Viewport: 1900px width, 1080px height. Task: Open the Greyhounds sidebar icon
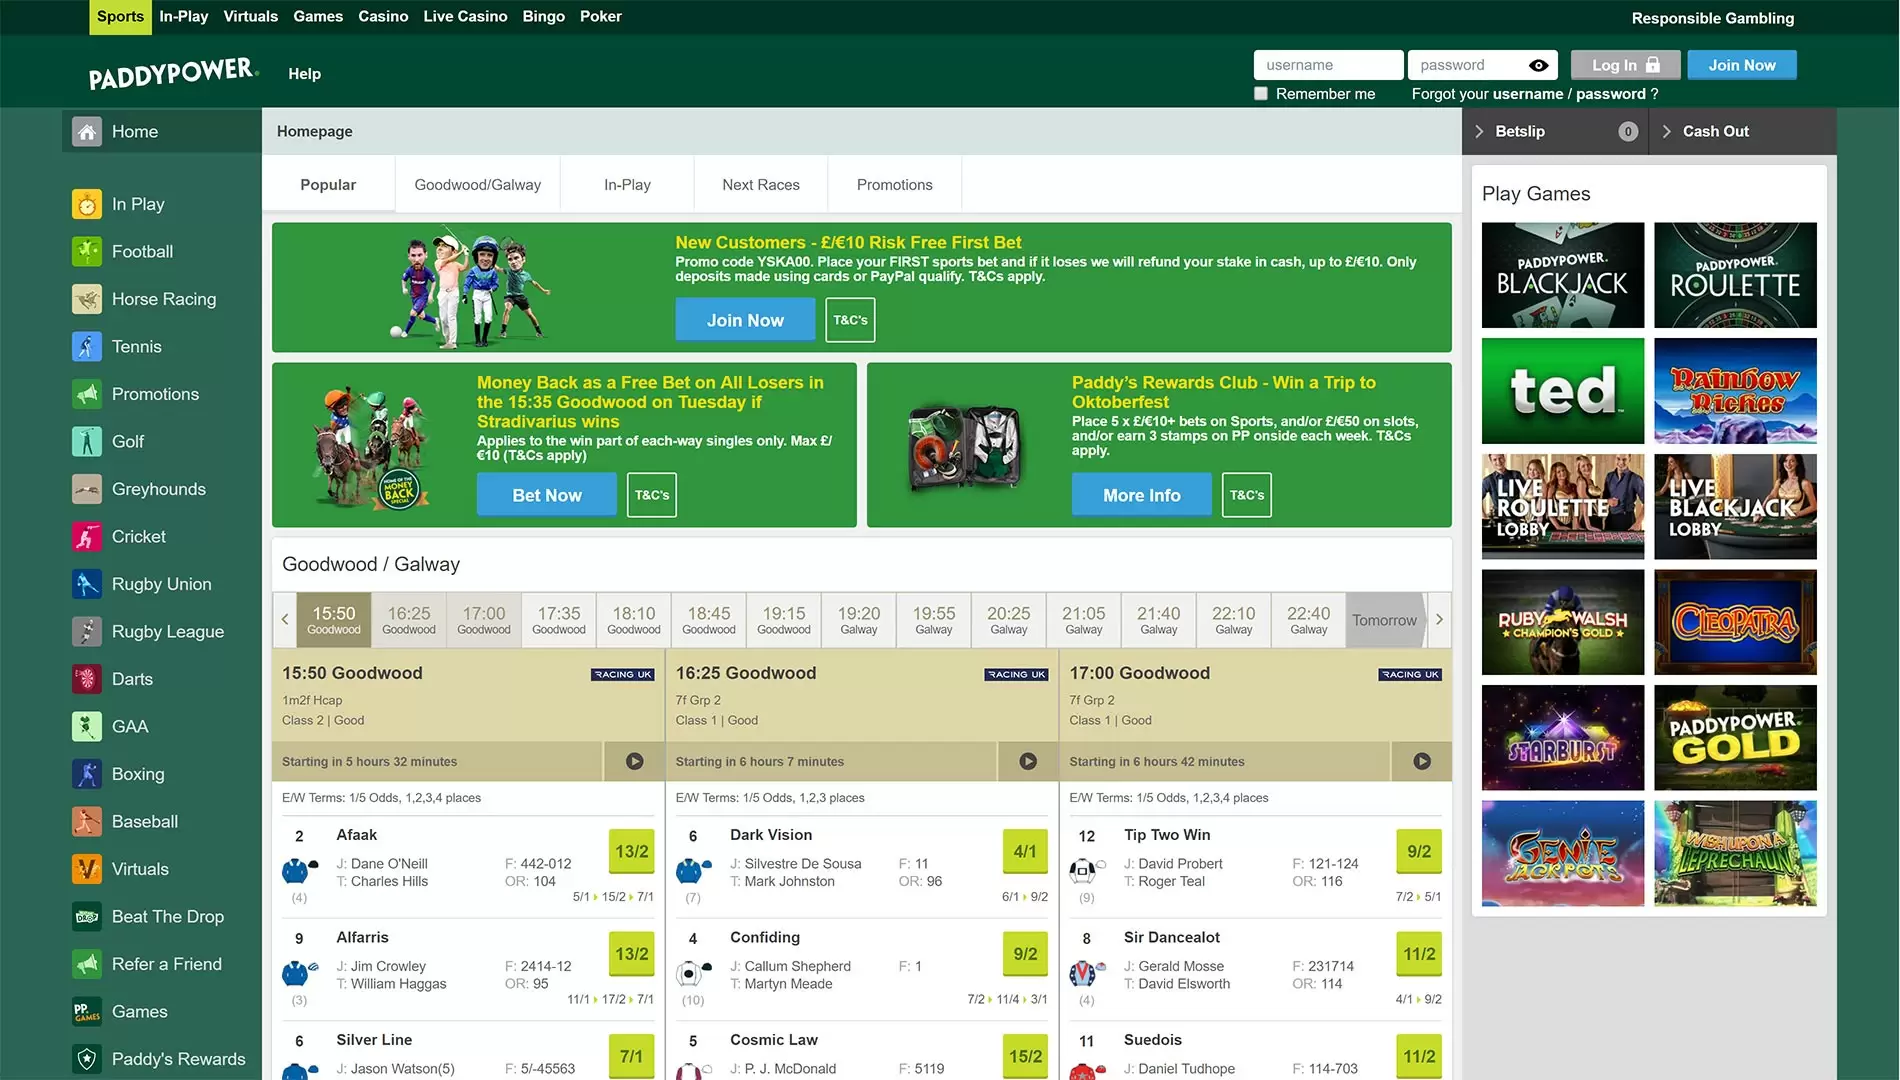pos(87,489)
